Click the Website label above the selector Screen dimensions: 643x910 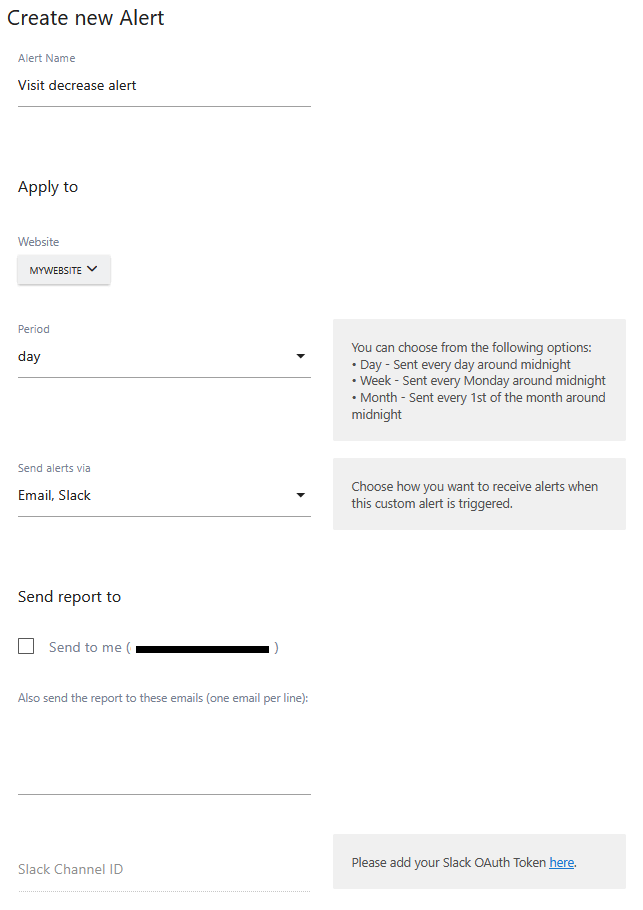tap(38, 242)
